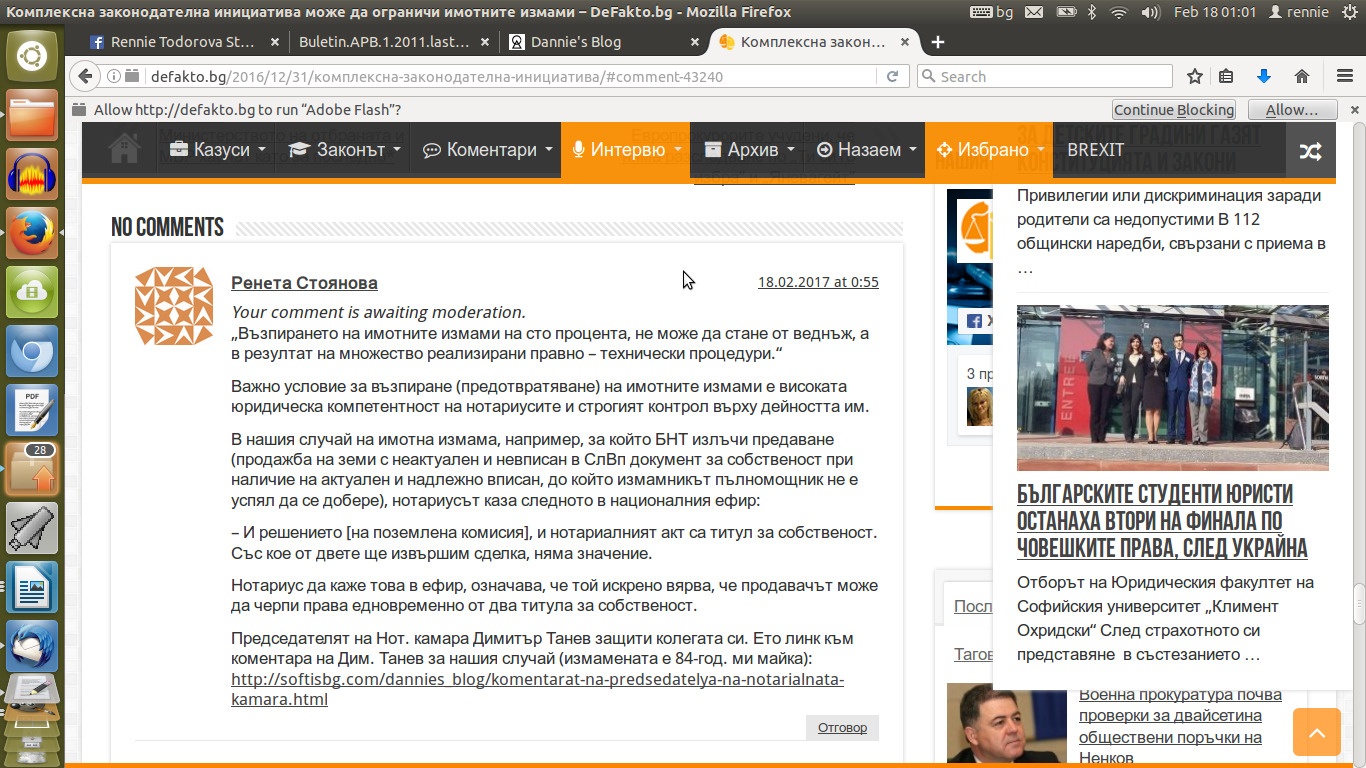This screenshot has width=1366, height=768.
Task: Open a new tab with the plus icon
Action: point(938,42)
